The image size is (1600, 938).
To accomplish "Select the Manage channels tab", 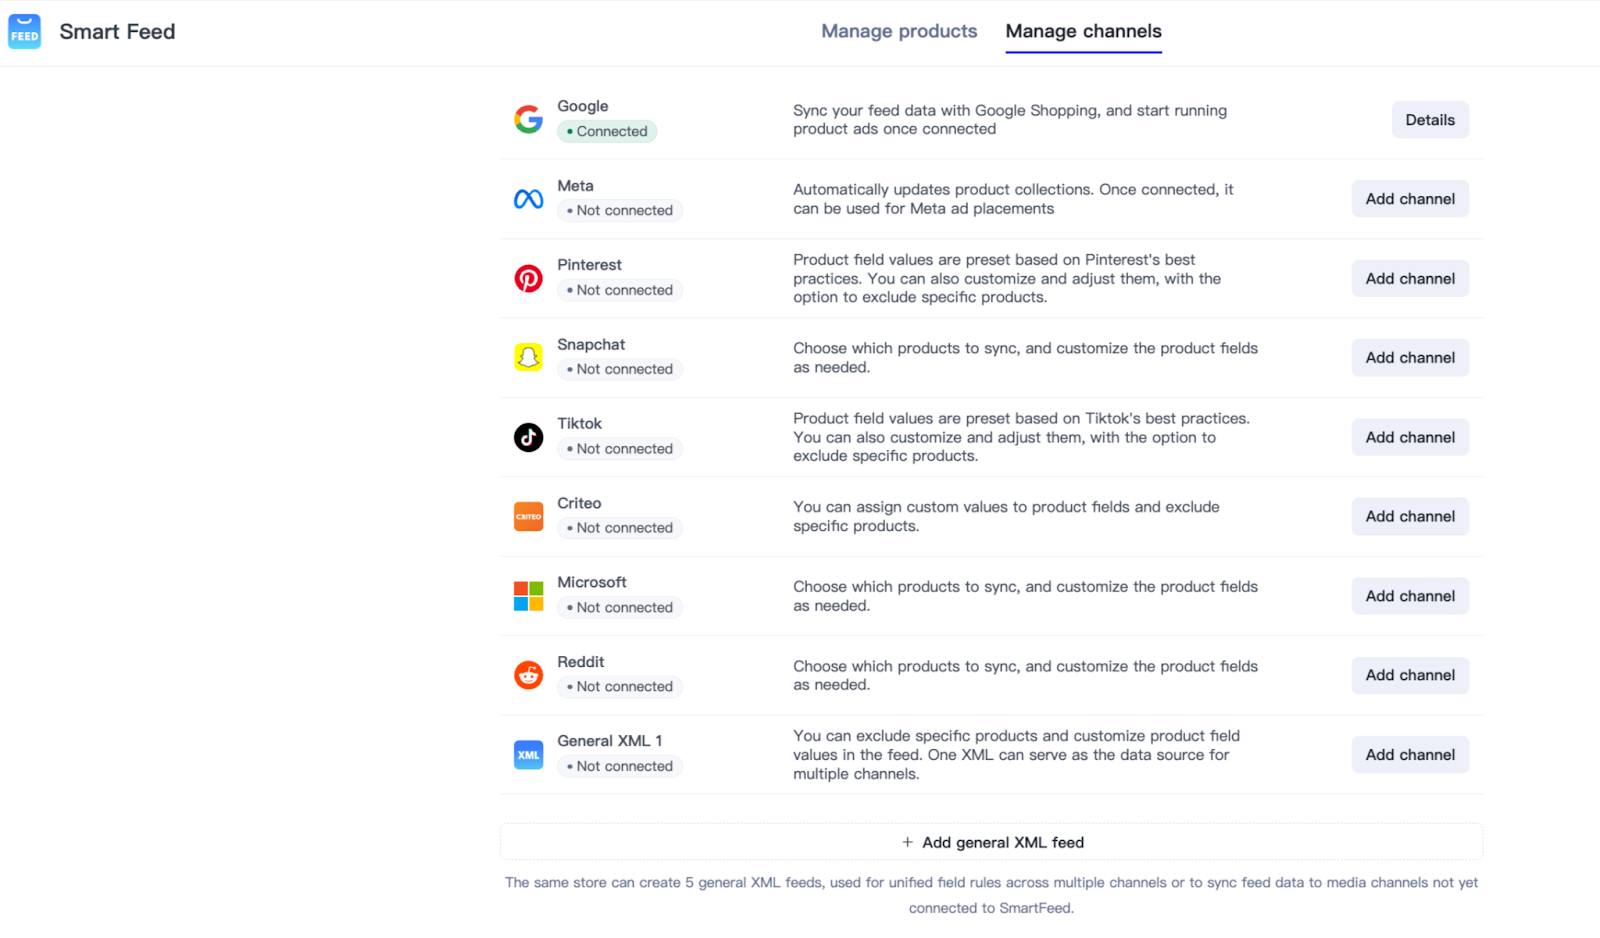I will tap(1083, 32).
